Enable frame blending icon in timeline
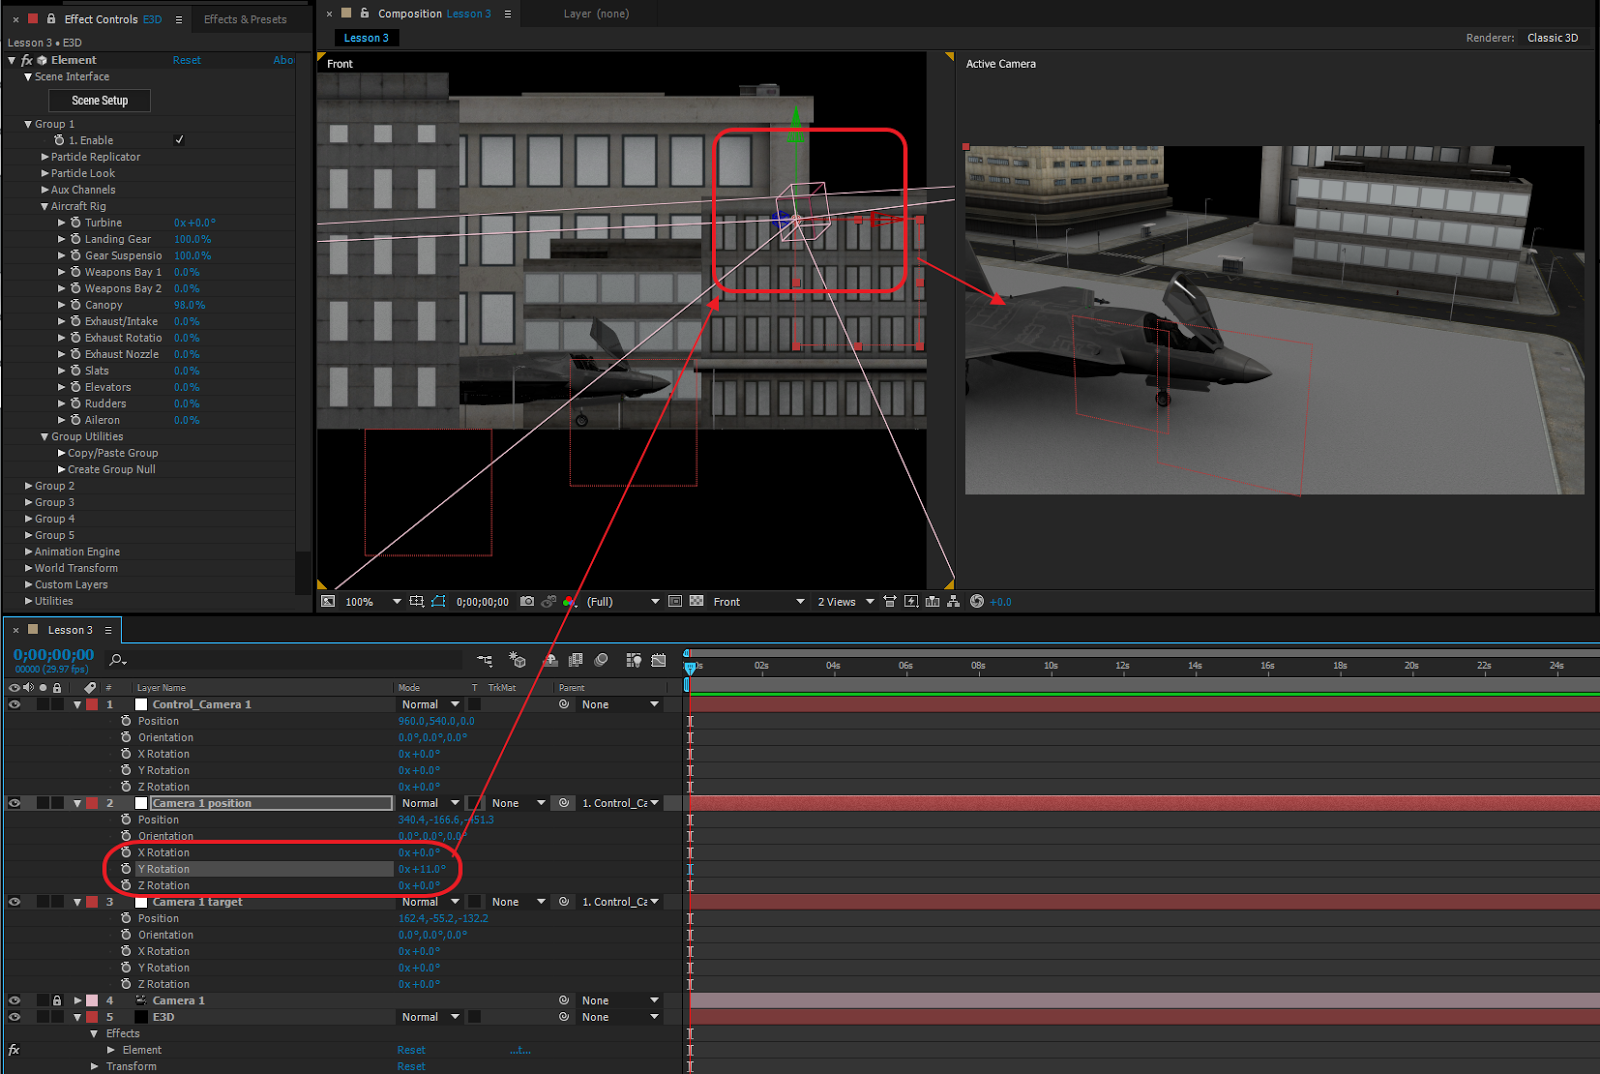The width and height of the screenshot is (1600, 1074). 575,660
